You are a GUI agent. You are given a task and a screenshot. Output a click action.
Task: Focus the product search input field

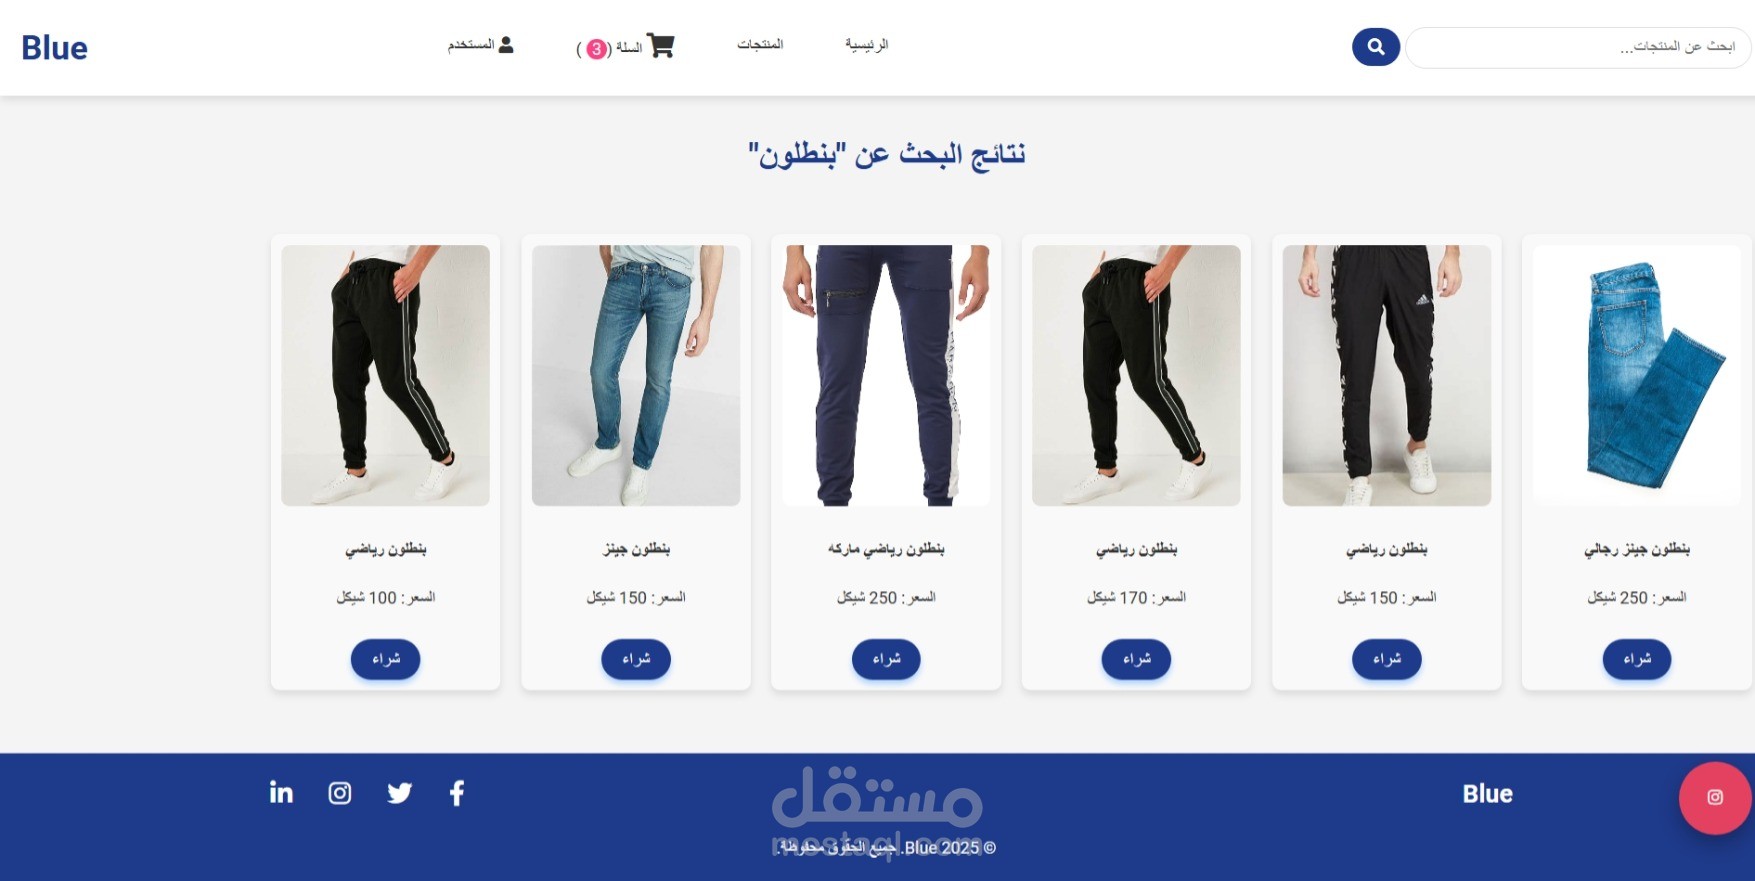click(1578, 47)
